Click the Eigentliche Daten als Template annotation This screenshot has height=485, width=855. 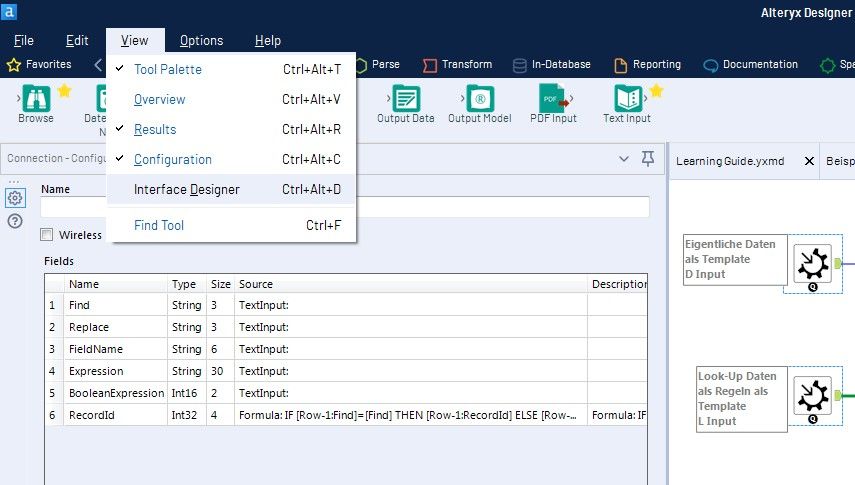coord(734,259)
